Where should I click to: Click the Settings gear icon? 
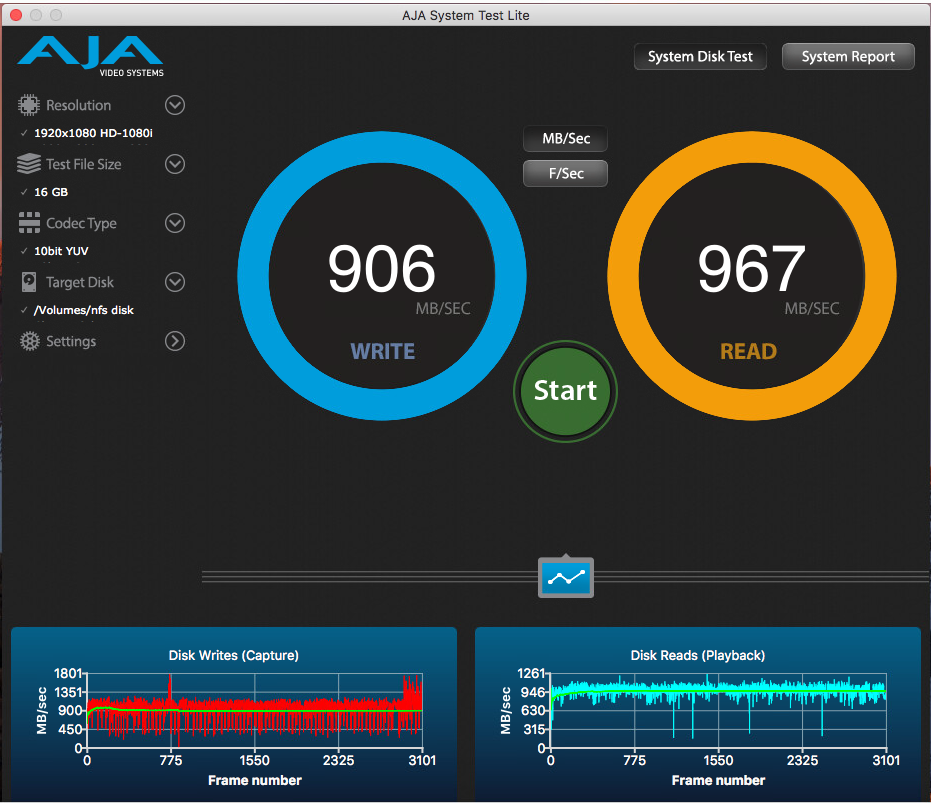(29, 341)
